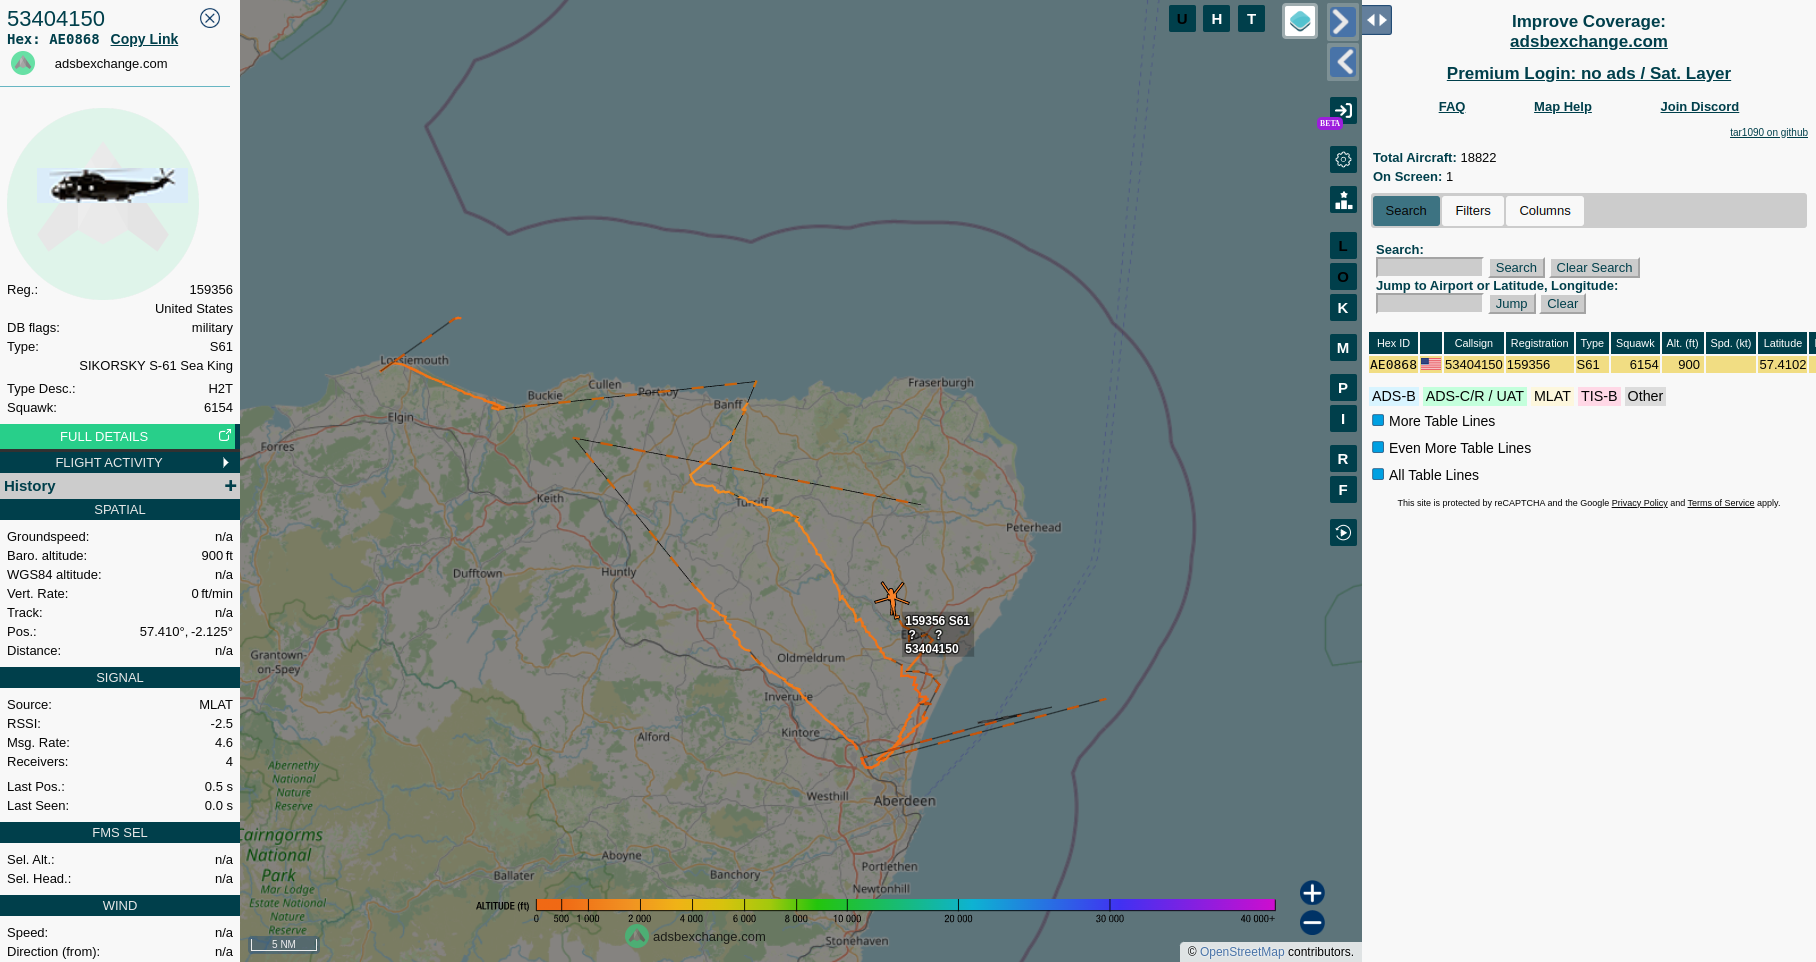Screen dimensions: 1816x962
Task: Toggle the P map button
Action: [x=1343, y=388]
